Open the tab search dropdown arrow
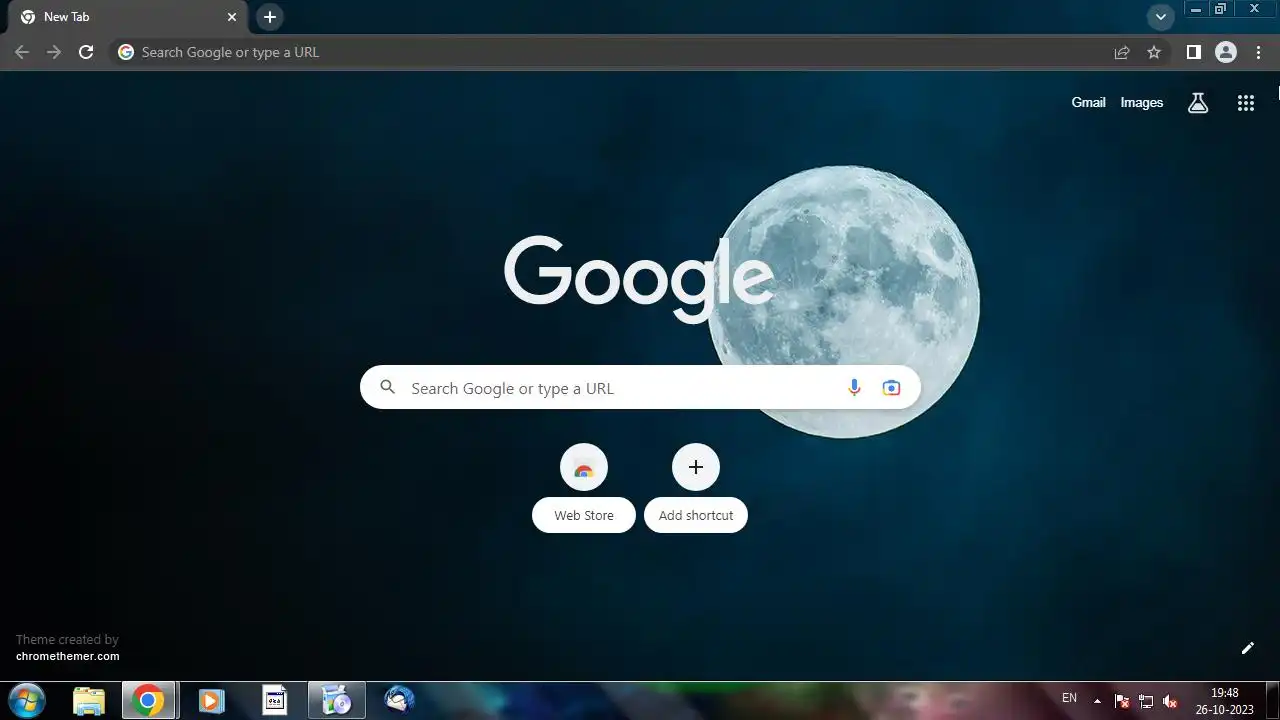1280x720 pixels. coord(1160,17)
